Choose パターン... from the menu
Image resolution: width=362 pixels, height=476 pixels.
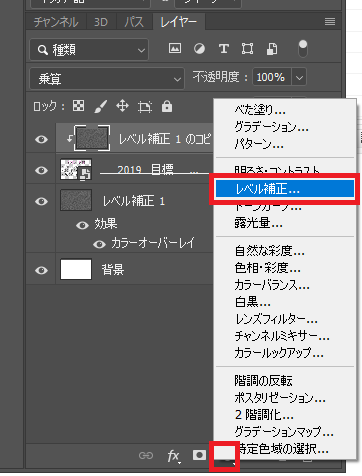coord(285,144)
